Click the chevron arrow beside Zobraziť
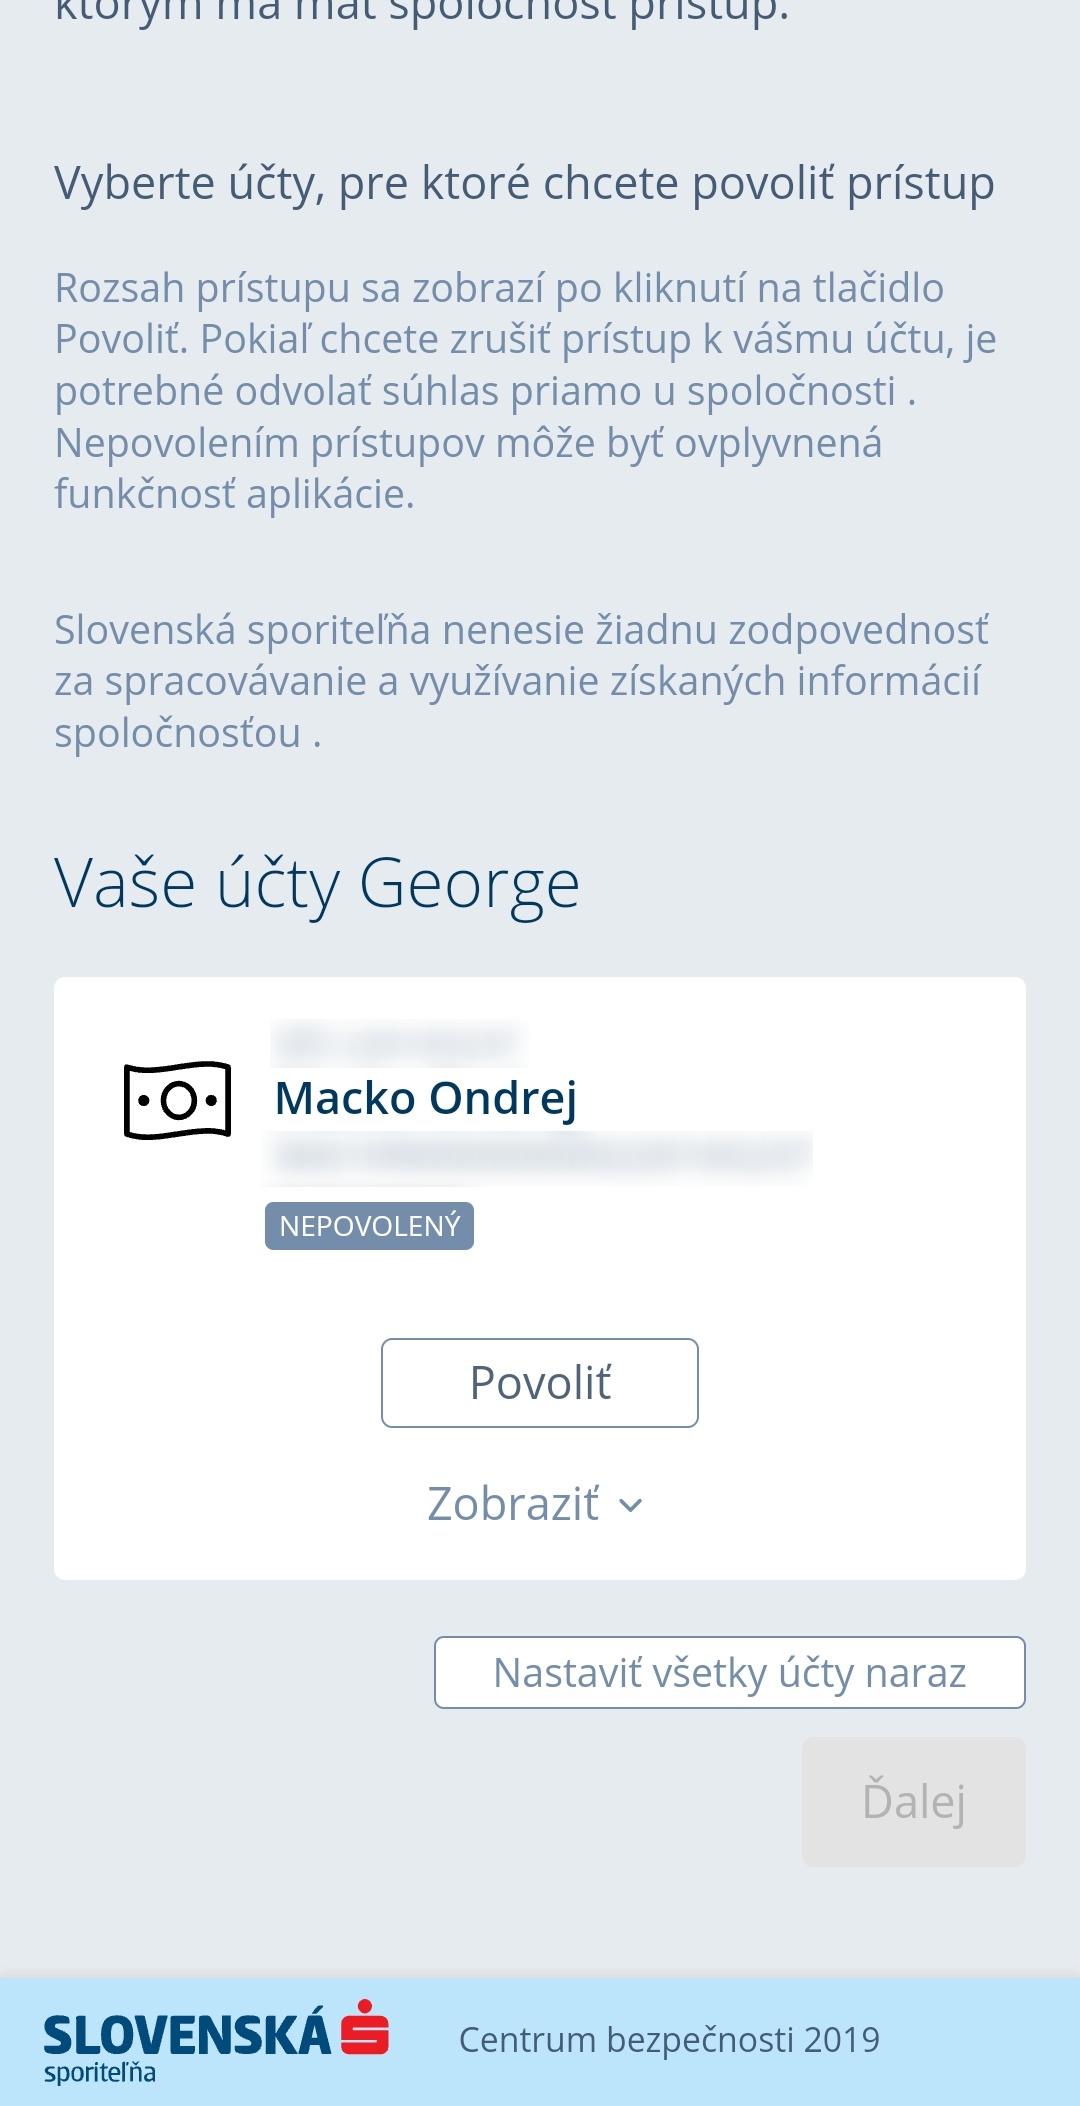 (631, 1505)
